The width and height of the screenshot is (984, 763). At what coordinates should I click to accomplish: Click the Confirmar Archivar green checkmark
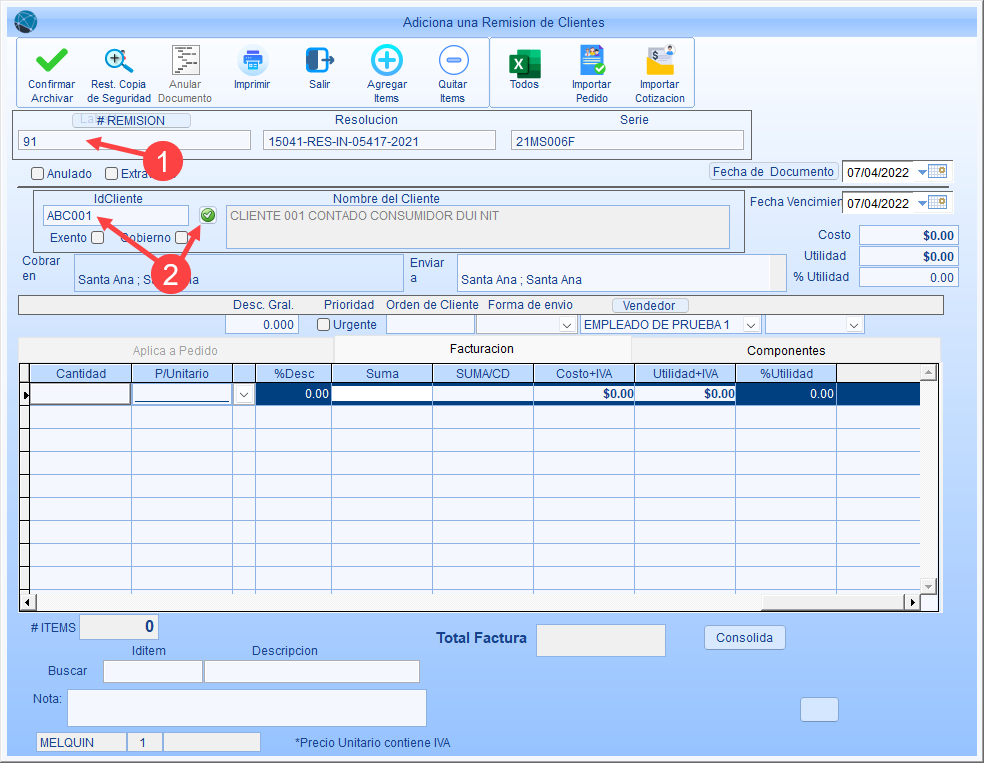(x=51, y=61)
